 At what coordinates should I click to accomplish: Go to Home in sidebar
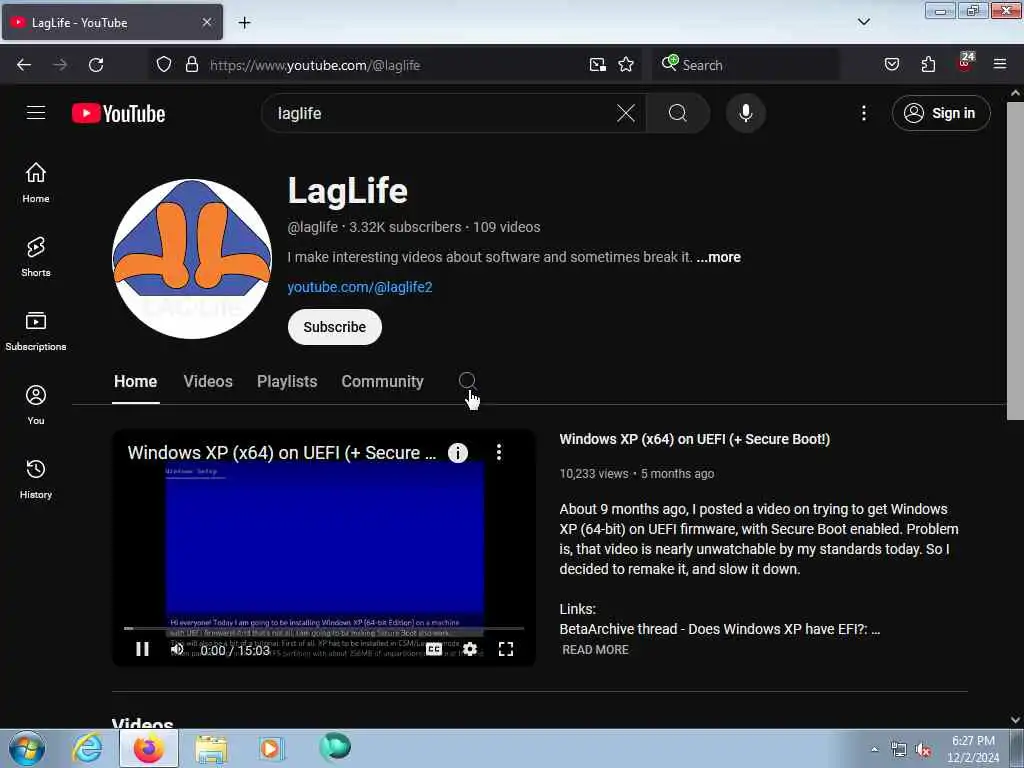(36, 183)
